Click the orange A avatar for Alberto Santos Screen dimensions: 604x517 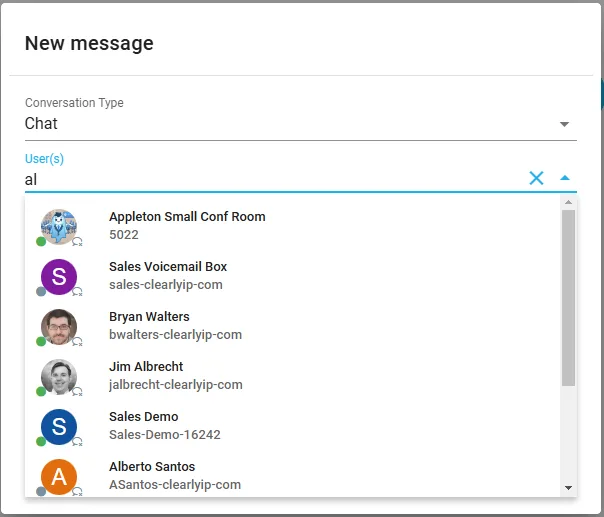pos(59,477)
